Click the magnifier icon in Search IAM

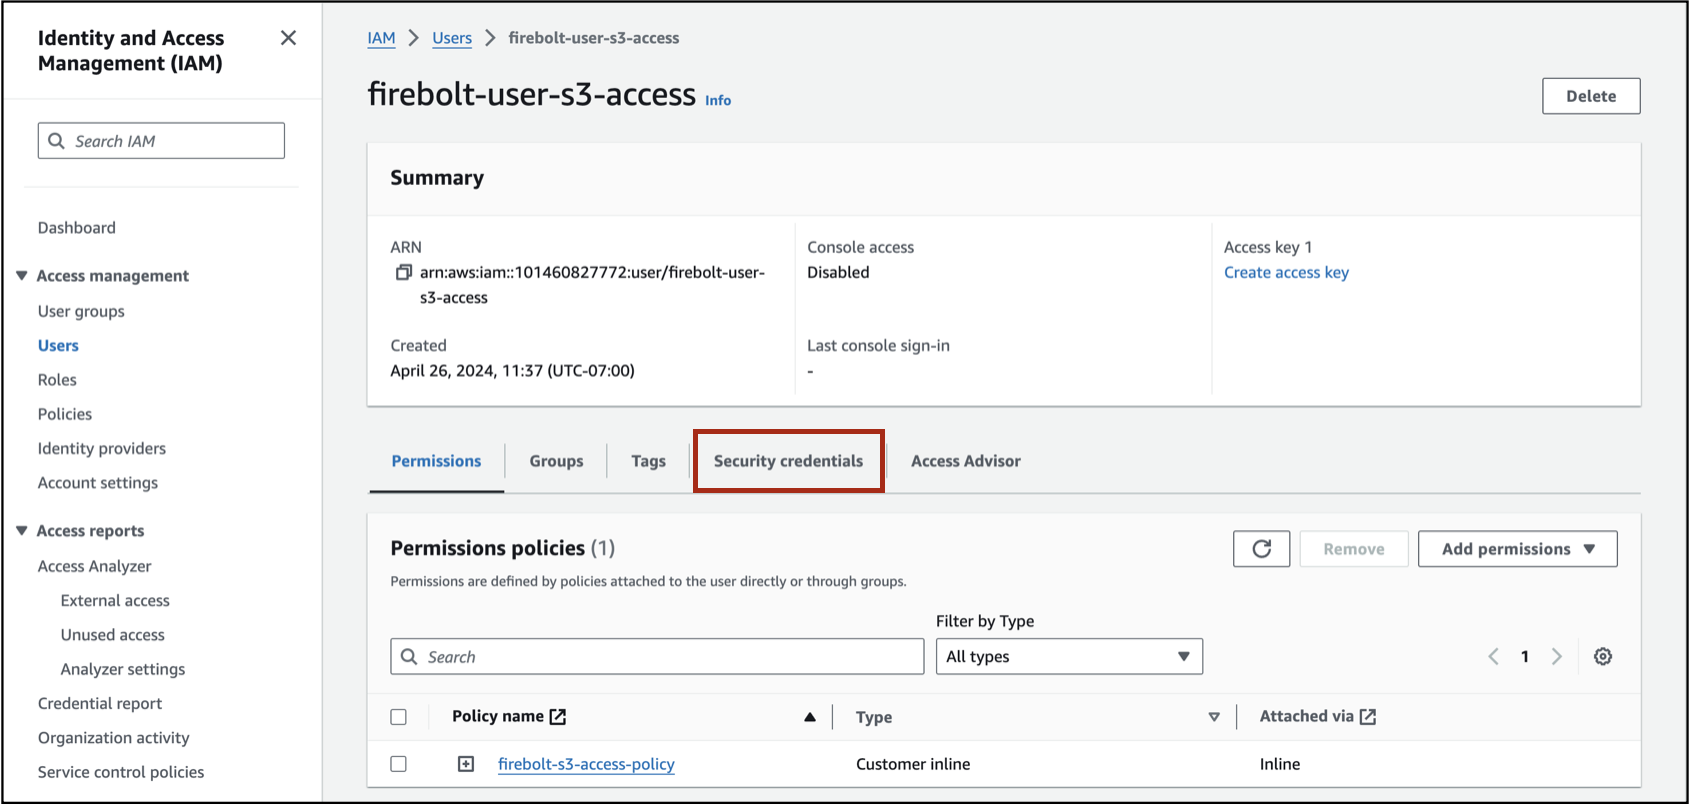pos(57,141)
